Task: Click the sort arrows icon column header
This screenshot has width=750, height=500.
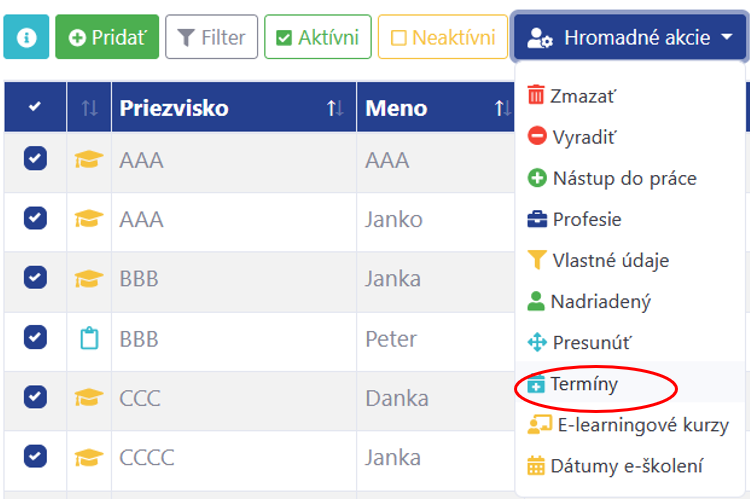Action: 89,108
